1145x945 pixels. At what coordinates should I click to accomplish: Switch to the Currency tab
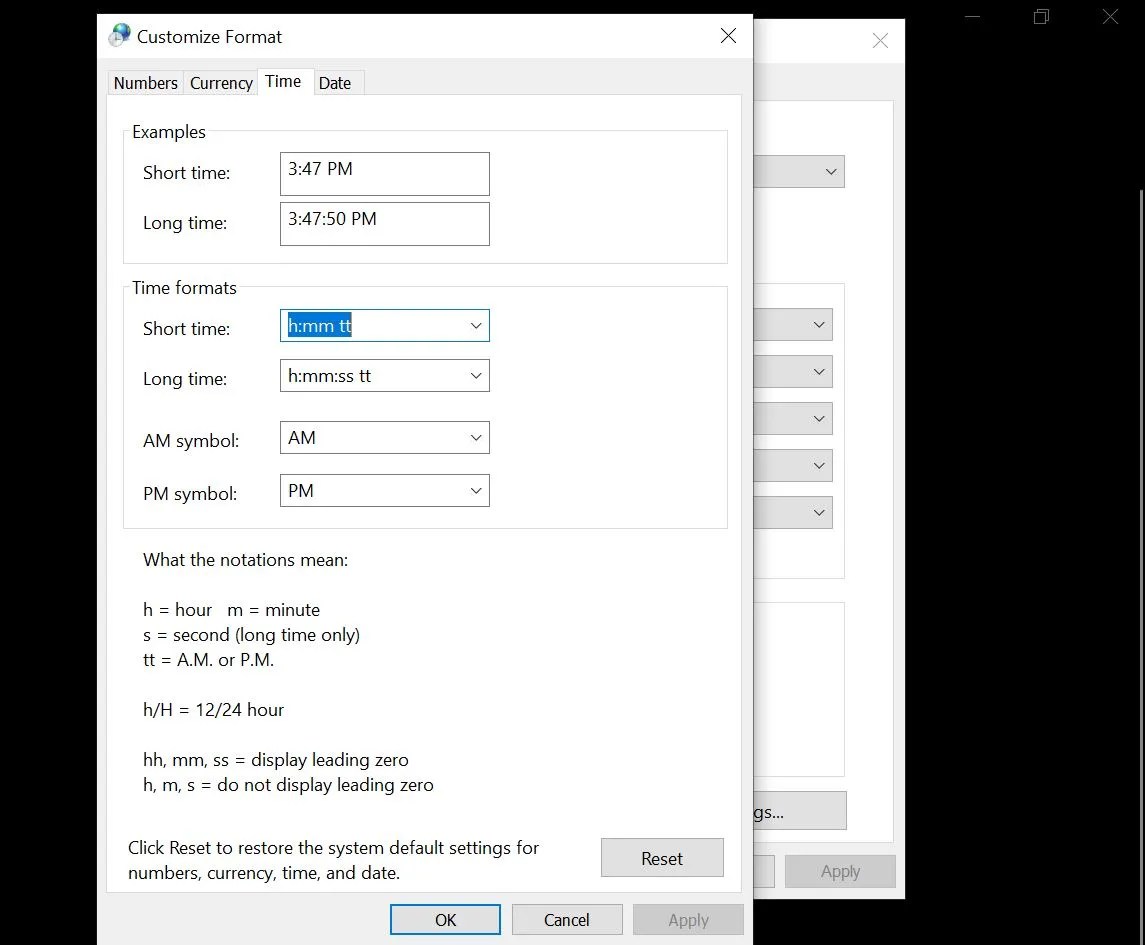point(220,83)
